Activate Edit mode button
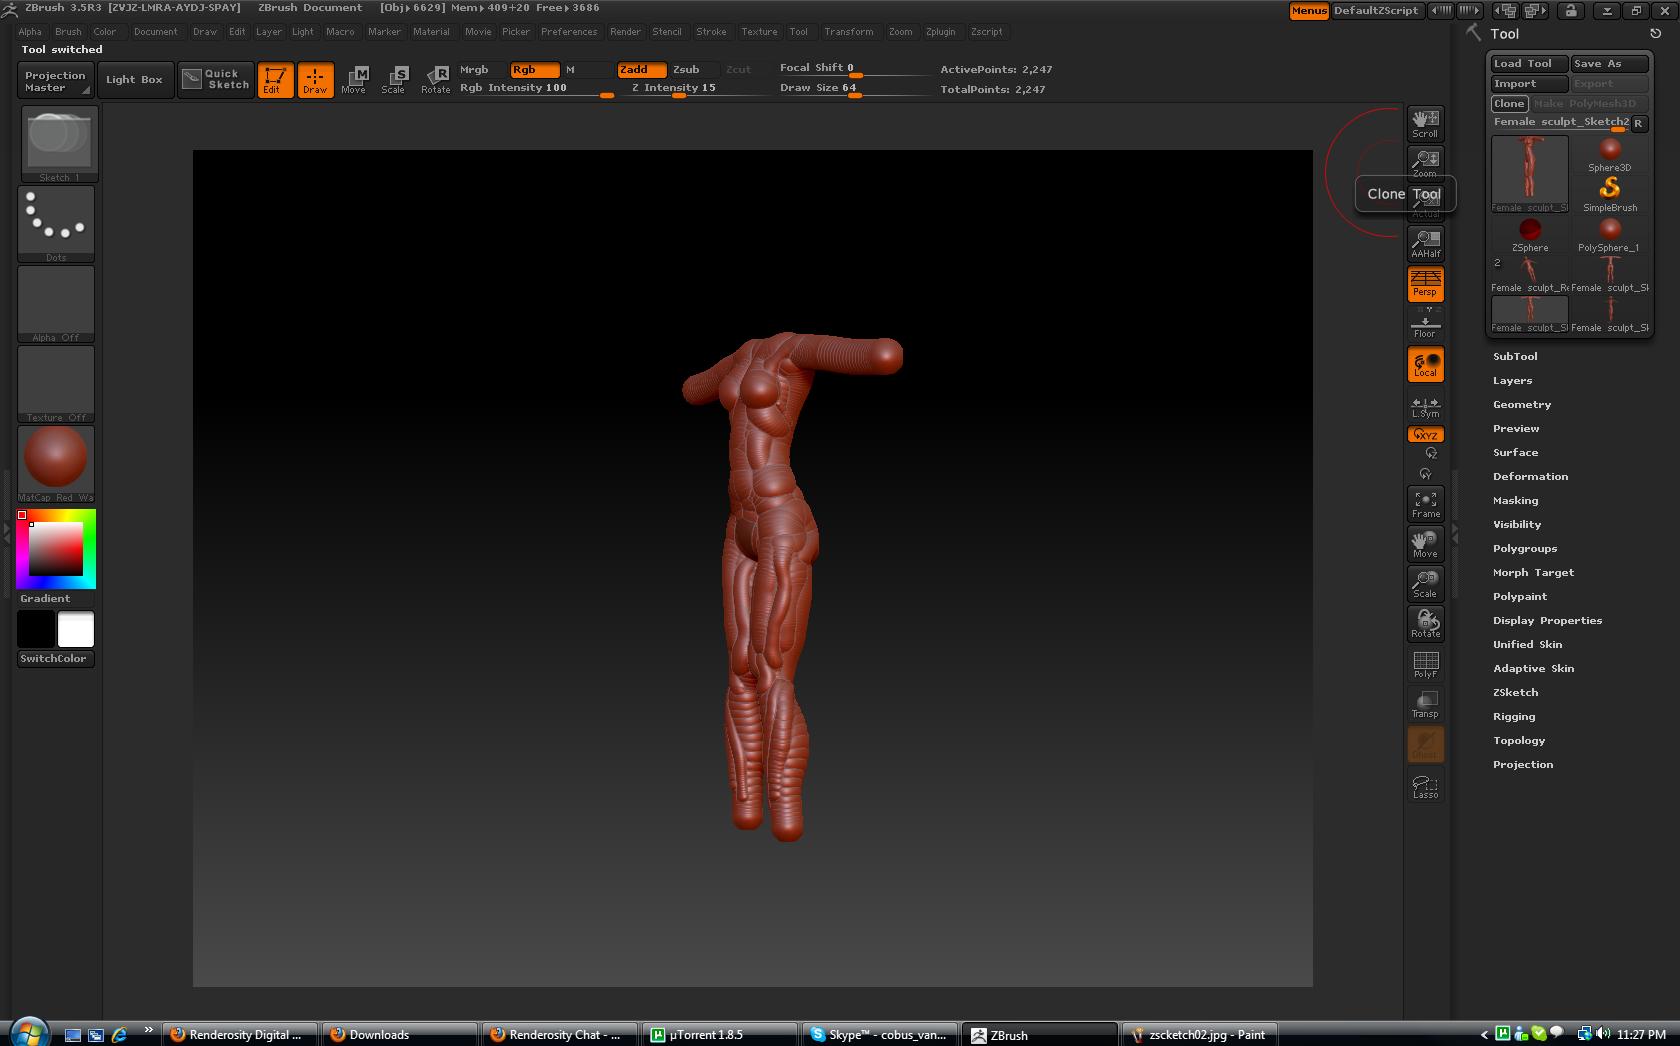 [x=275, y=80]
